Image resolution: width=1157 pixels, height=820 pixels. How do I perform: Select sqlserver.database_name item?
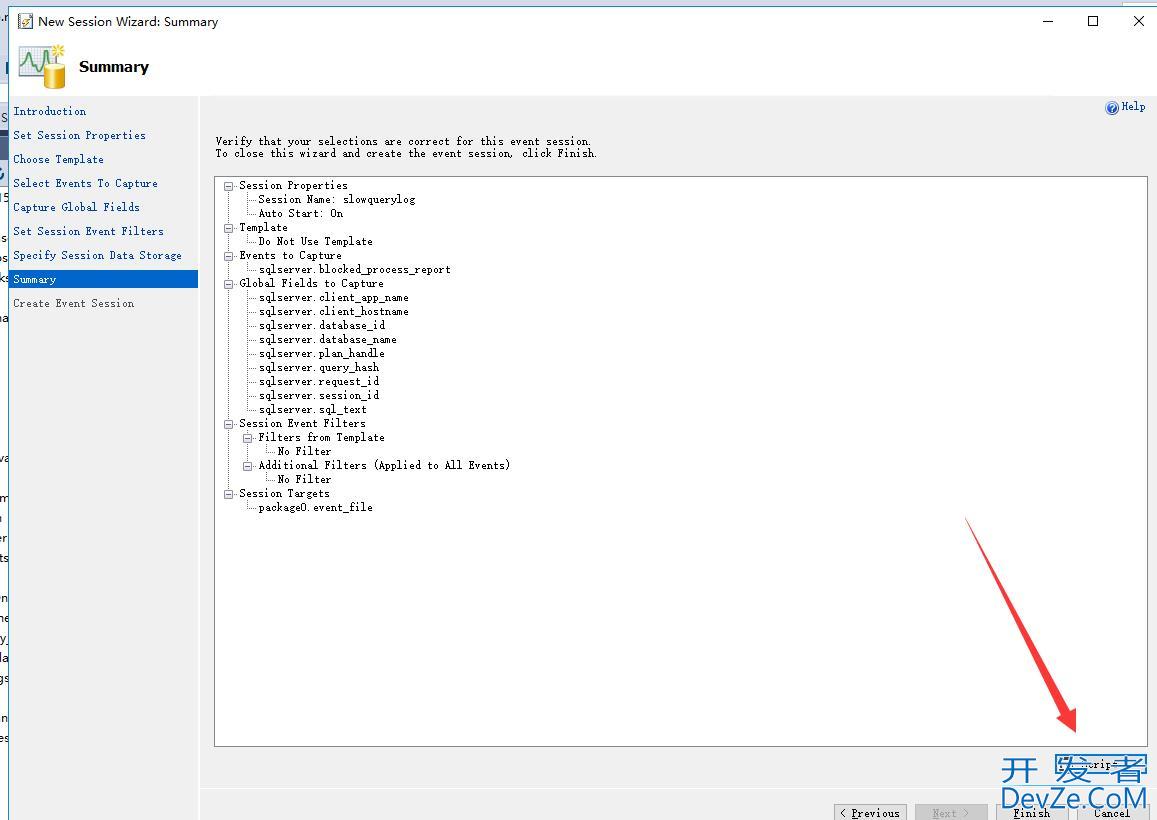328,340
